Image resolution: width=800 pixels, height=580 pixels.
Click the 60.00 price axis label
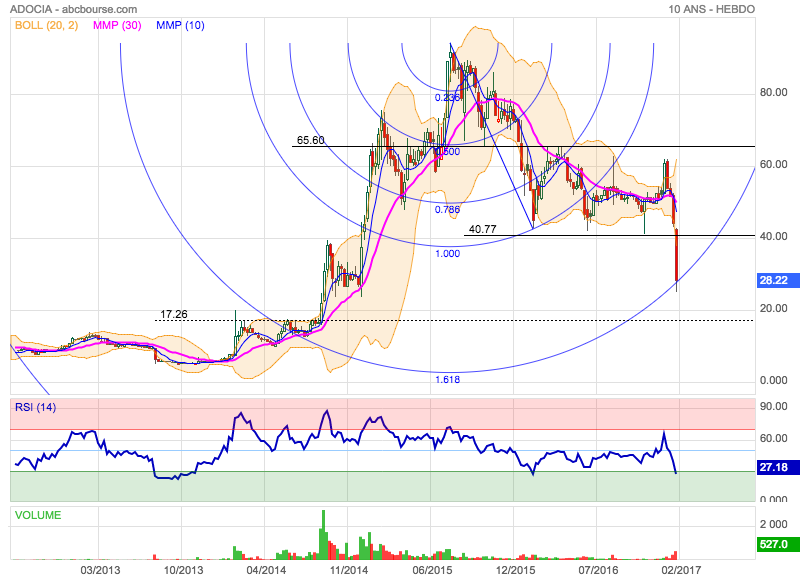(773, 164)
